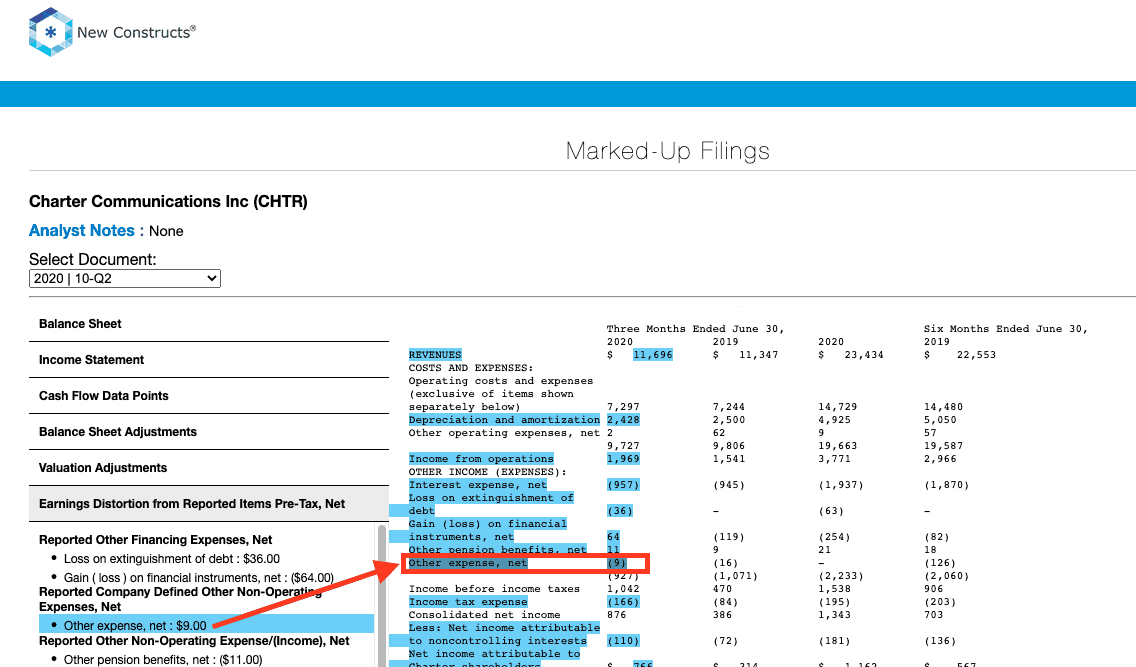1136x667 pixels.
Task: Click the Charter Communications Inc (CHTR) heading
Action: (168, 202)
